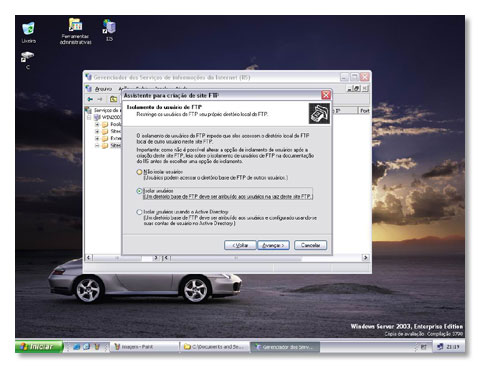Click the taskbar clock
Screen dimensions: 480x368
click(x=453, y=347)
